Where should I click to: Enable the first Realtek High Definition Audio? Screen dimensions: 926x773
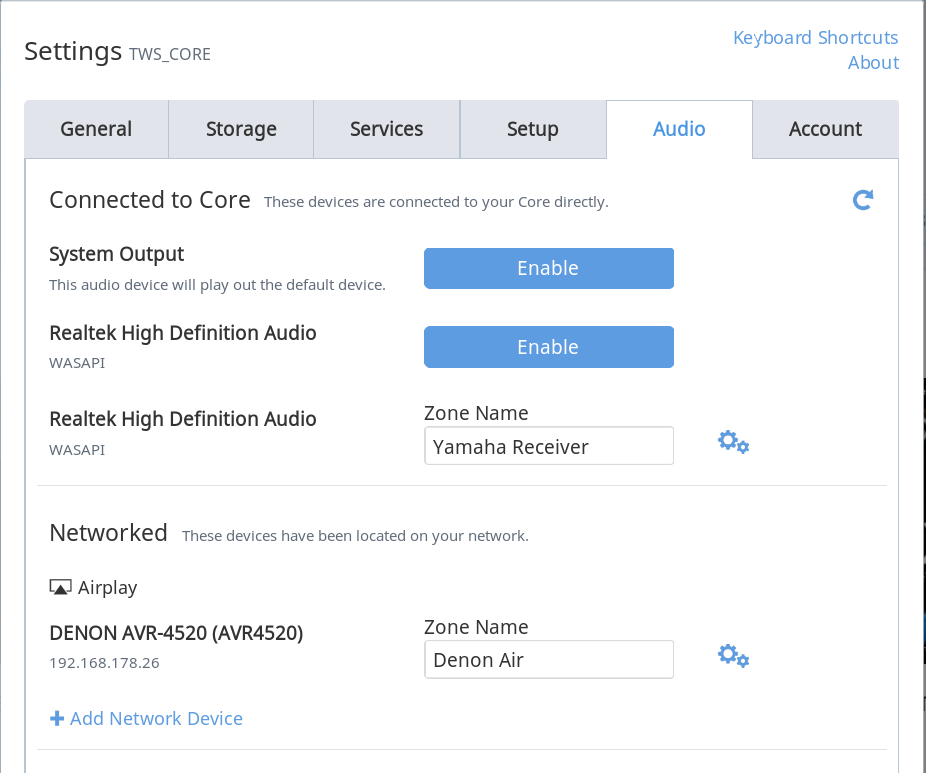coord(549,347)
